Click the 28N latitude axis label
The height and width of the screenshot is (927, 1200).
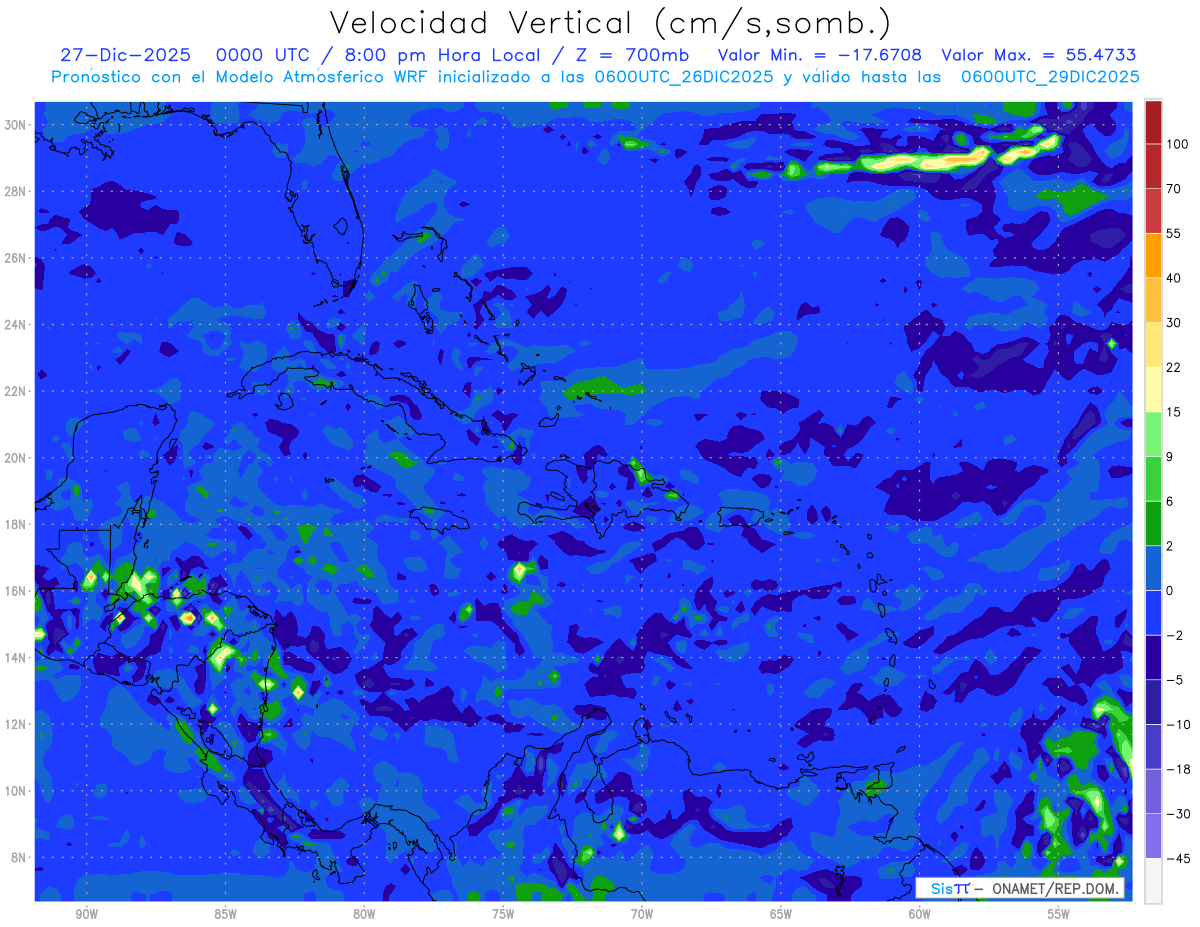tap(17, 191)
